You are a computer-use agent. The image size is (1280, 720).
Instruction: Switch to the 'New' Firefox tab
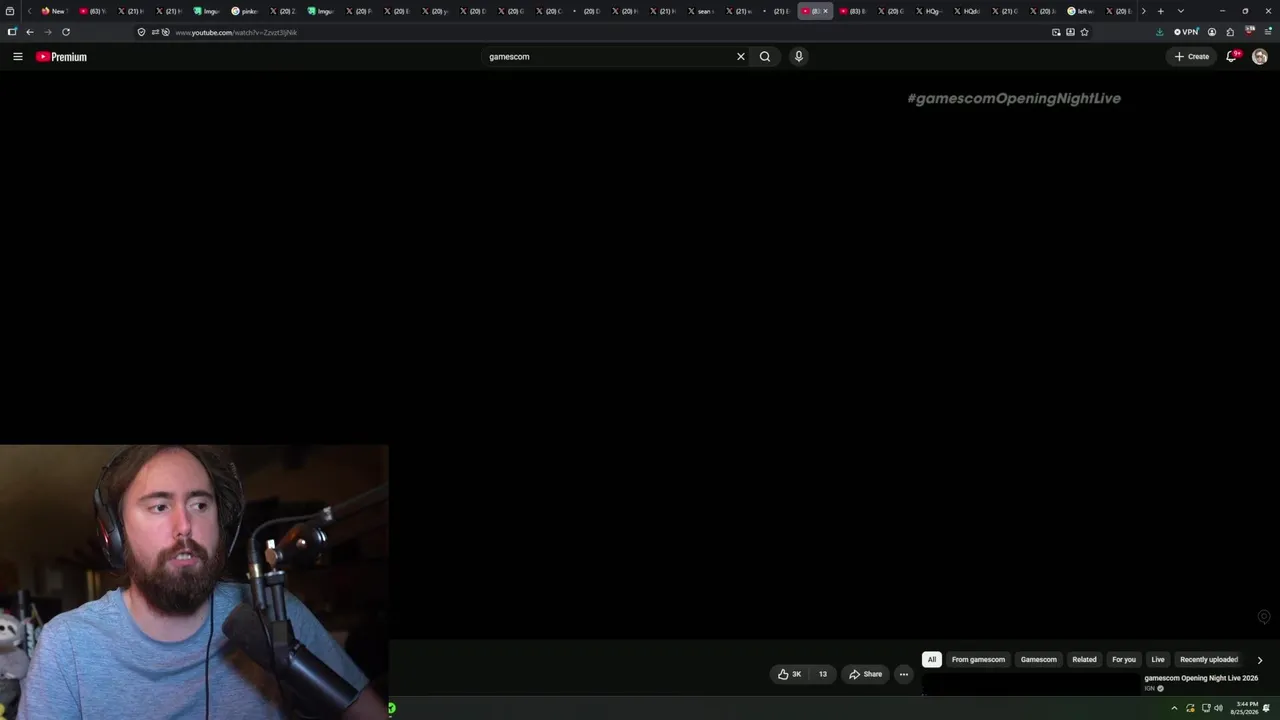click(53, 11)
